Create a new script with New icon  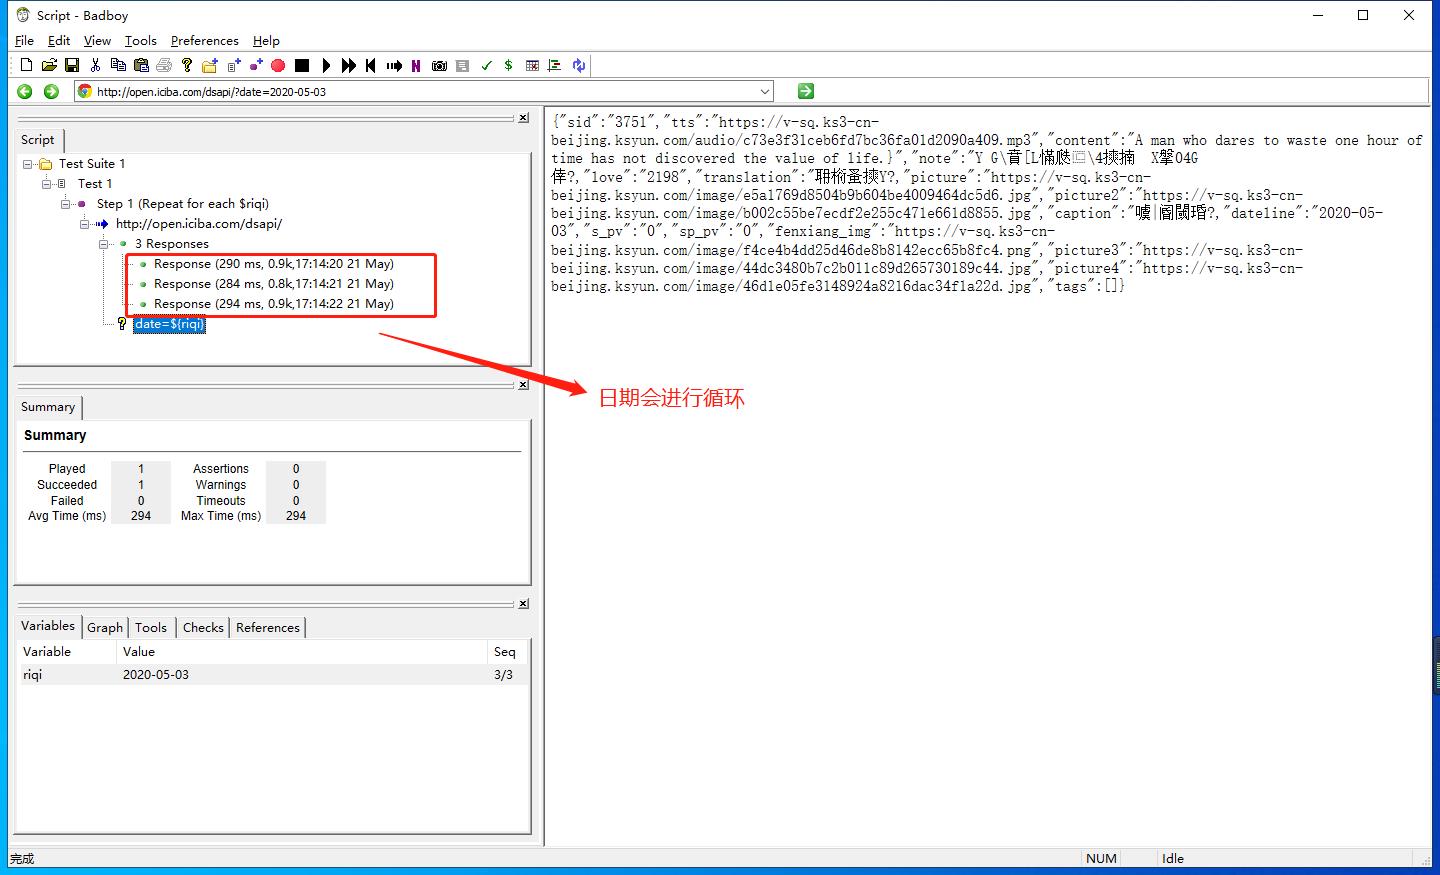point(26,65)
